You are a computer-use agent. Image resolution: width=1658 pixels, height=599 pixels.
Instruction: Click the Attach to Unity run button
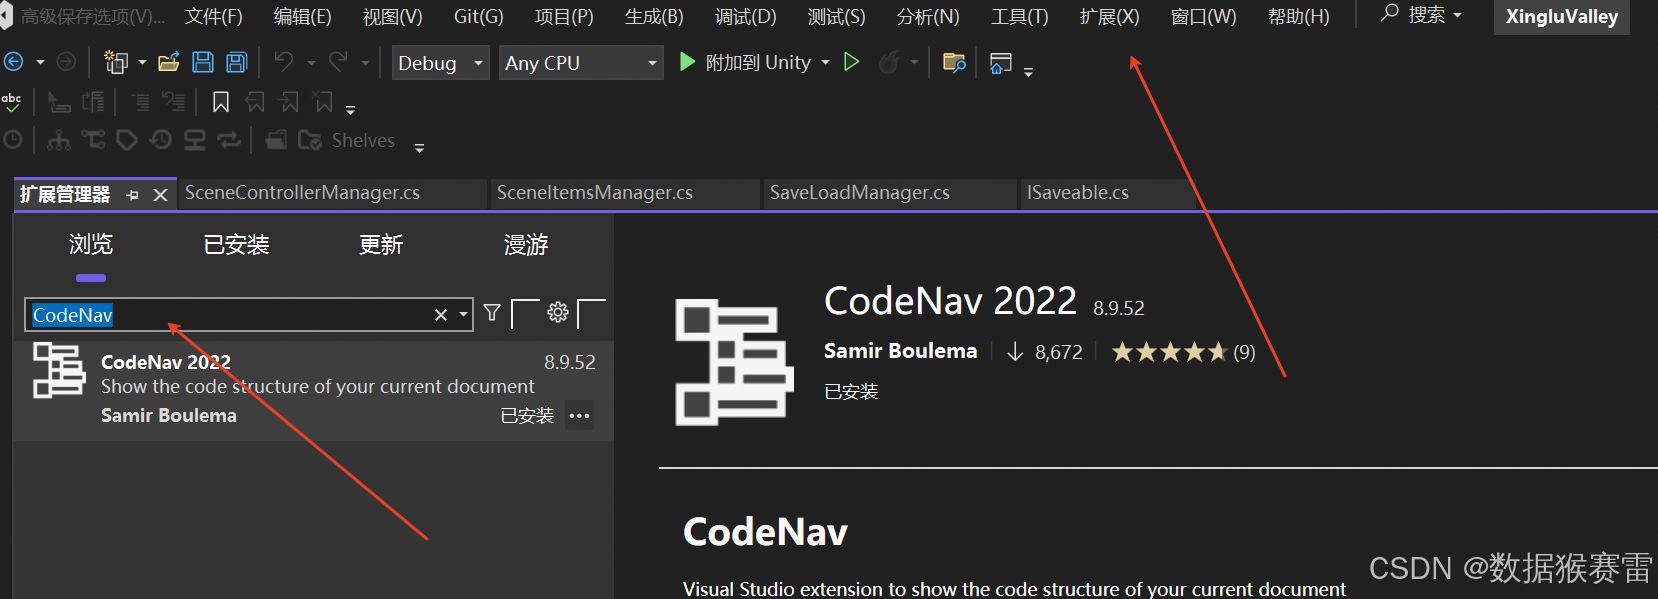[745, 63]
